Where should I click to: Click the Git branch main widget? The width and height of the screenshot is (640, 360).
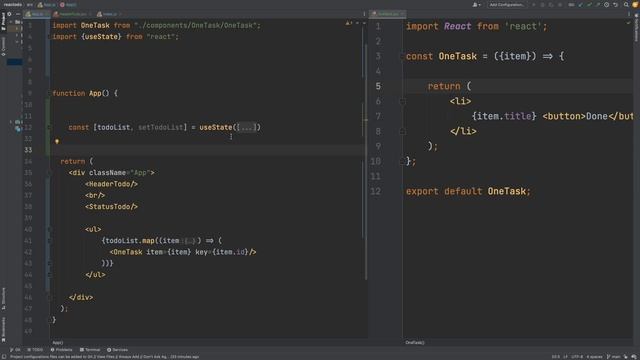pyautogui.click(x=613, y=357)
